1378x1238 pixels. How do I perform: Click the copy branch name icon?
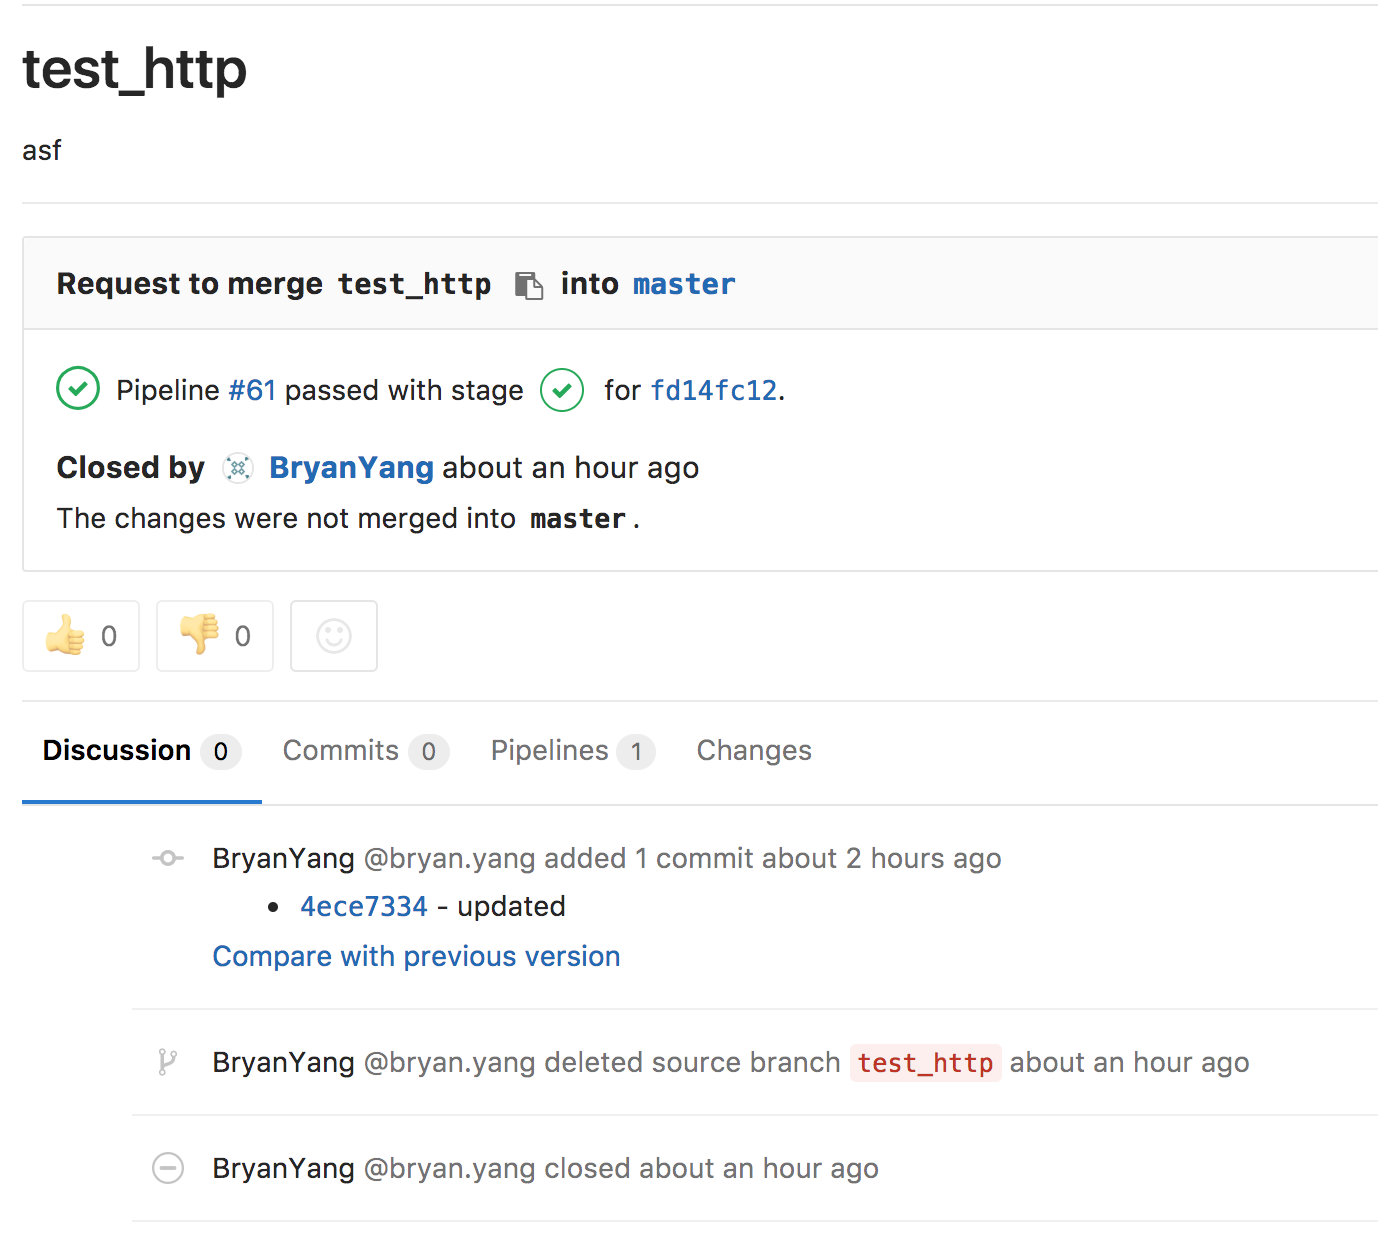click(x=528, y=285)
